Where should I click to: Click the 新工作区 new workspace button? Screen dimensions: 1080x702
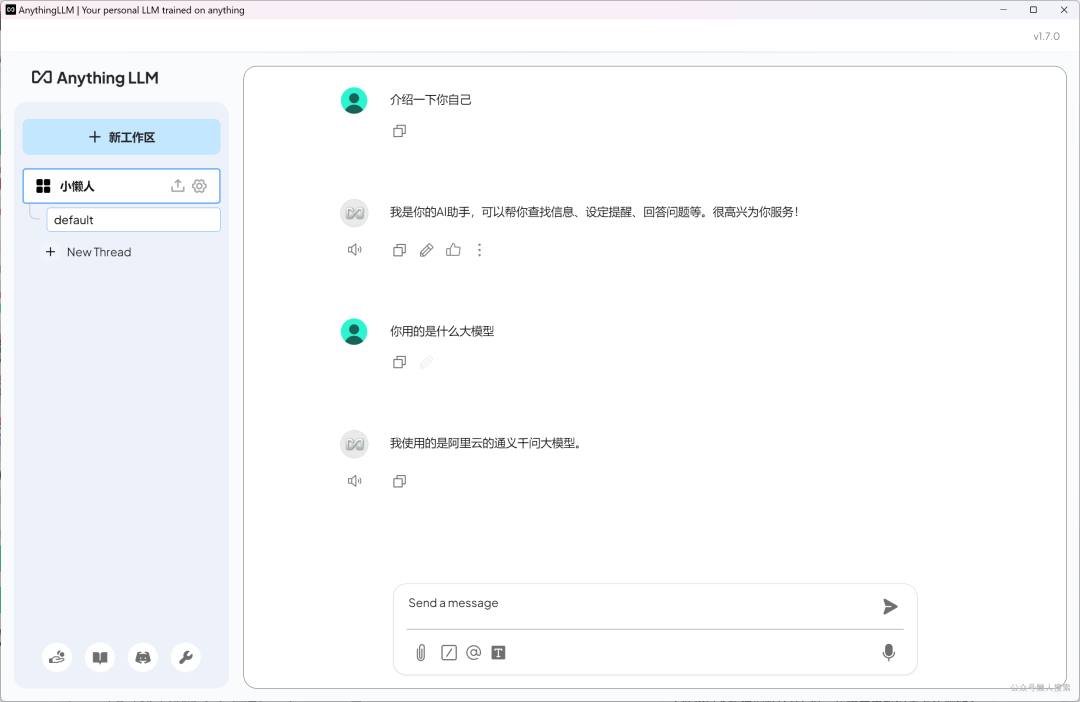pyautogui.click(x=121, y=137)
